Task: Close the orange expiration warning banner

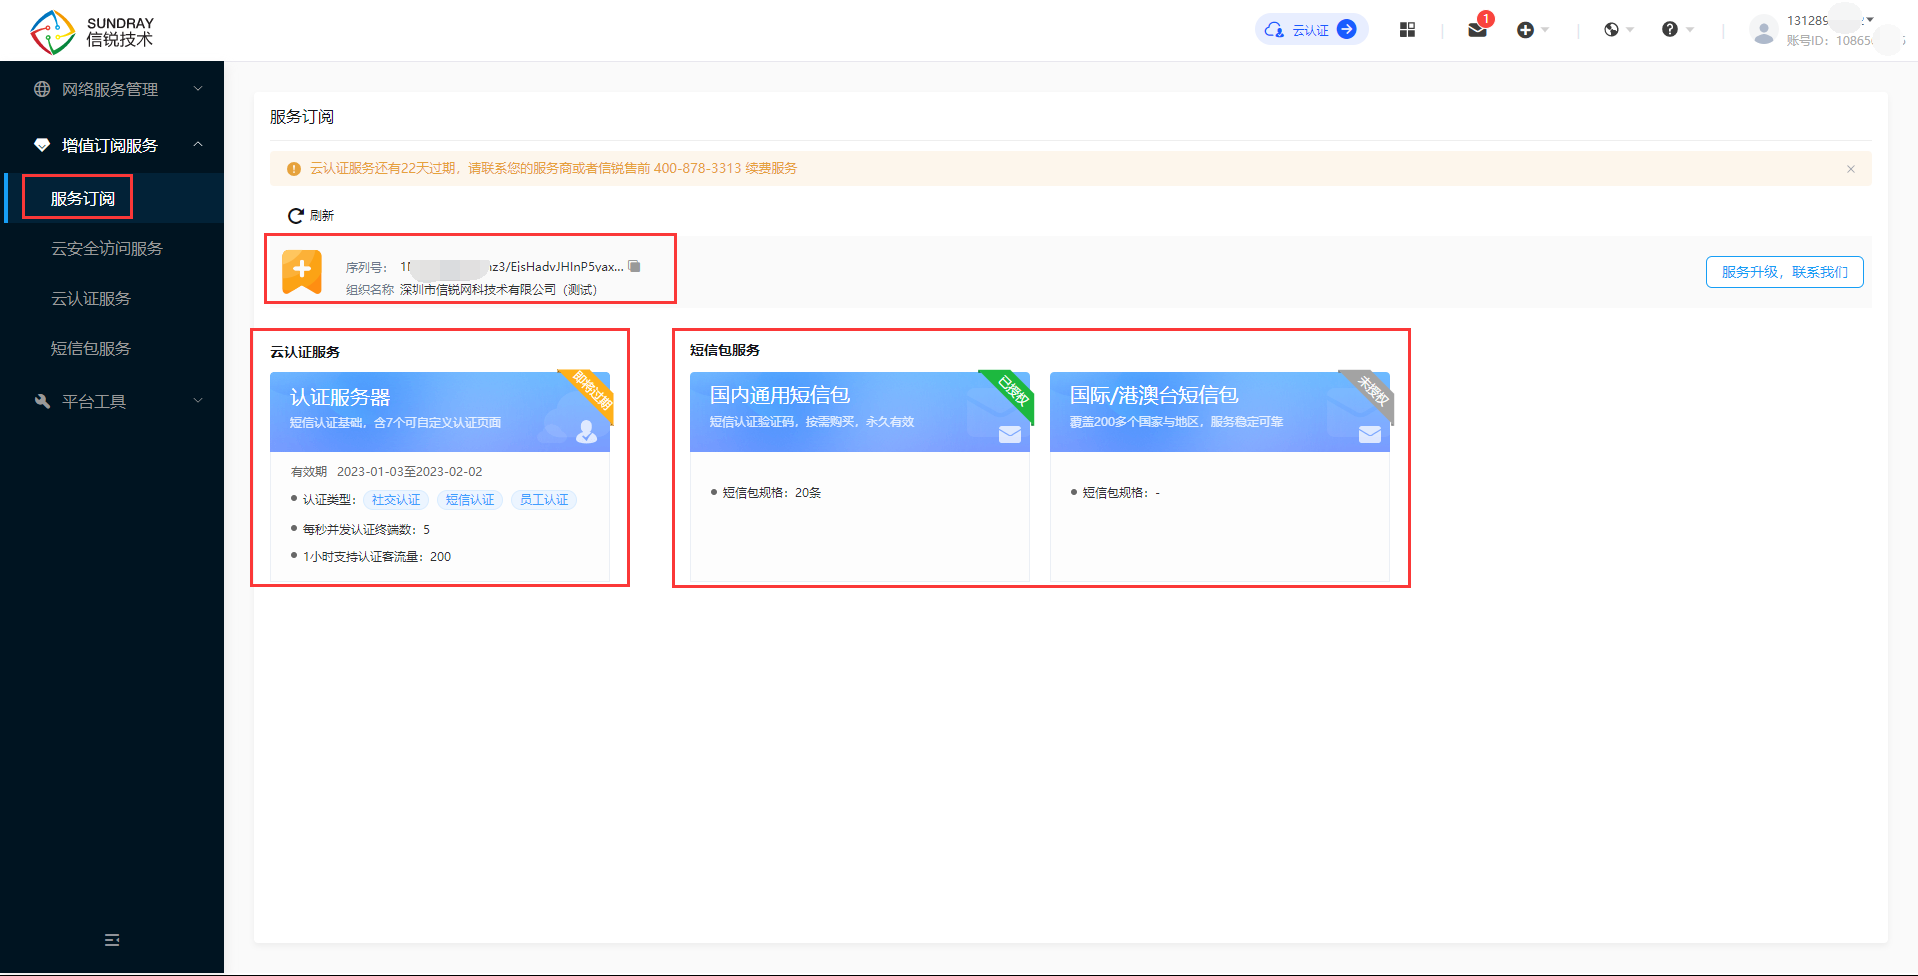Action: pyautogui.click(x=1850, y=169)
